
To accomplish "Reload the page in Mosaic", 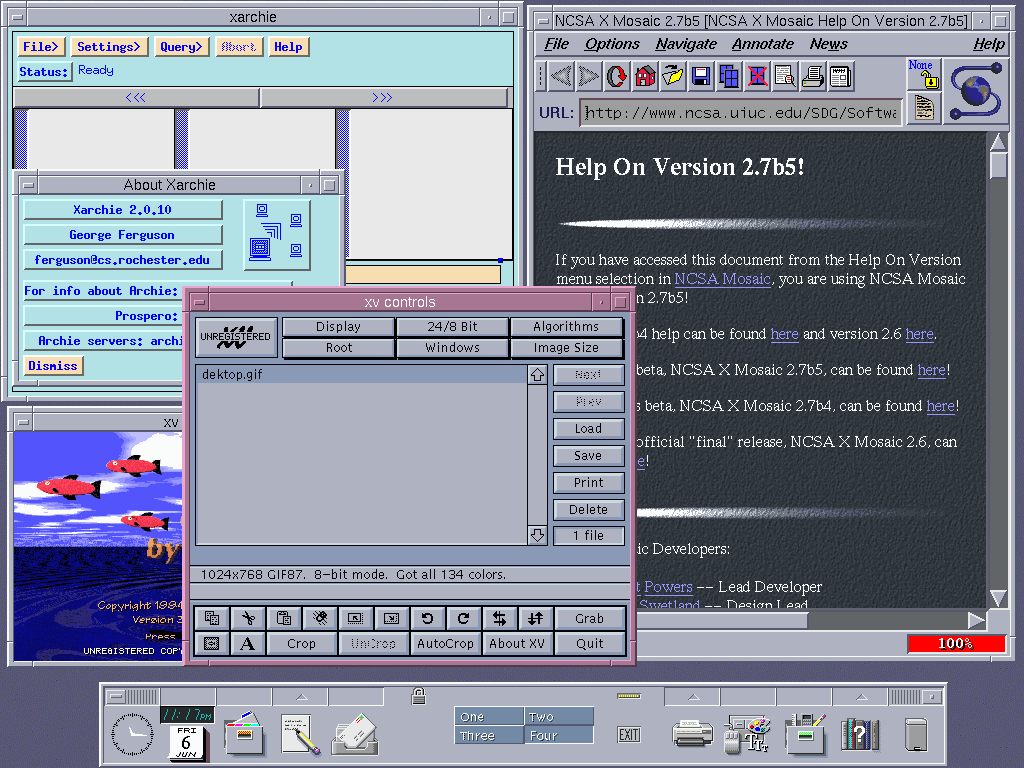I will click(616, 76).
